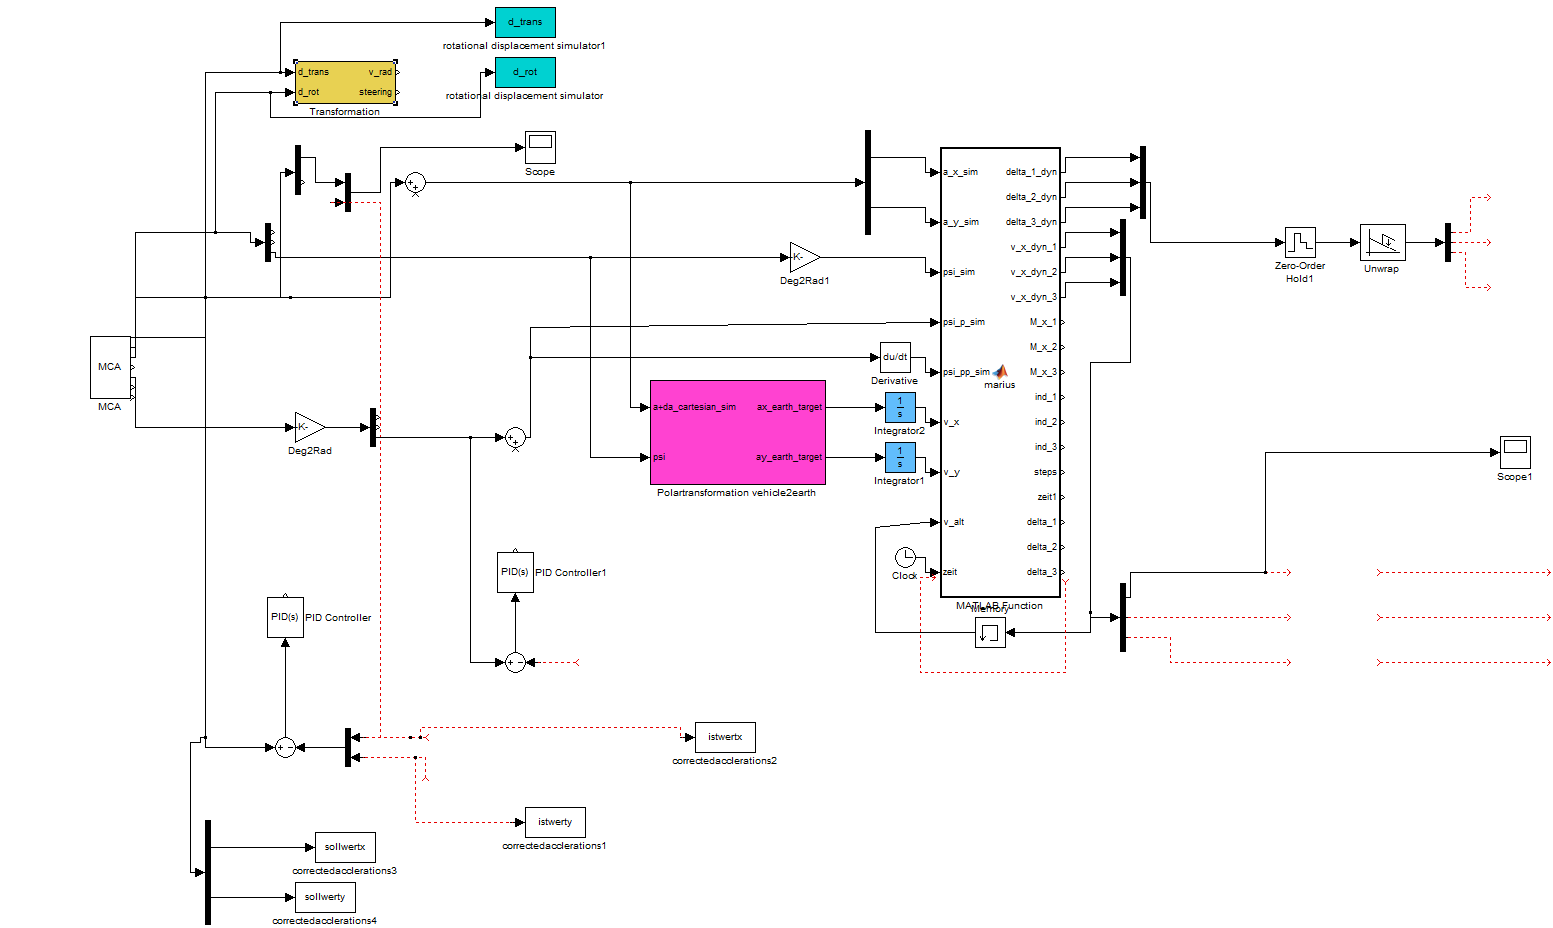Click the Memory block below MATLAB Function
This screenshot has height=928, width=1553.
pyautogui.click(x=990, y=632)
